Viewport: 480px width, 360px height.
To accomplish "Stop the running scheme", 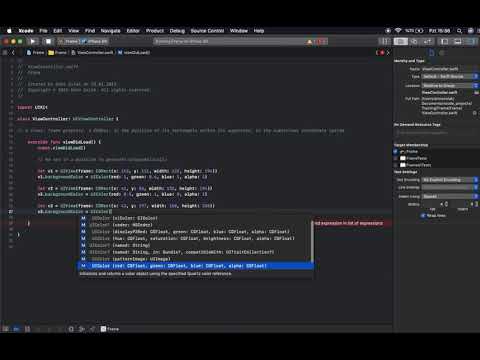I will pyautogui.click(x=48, y=41).
